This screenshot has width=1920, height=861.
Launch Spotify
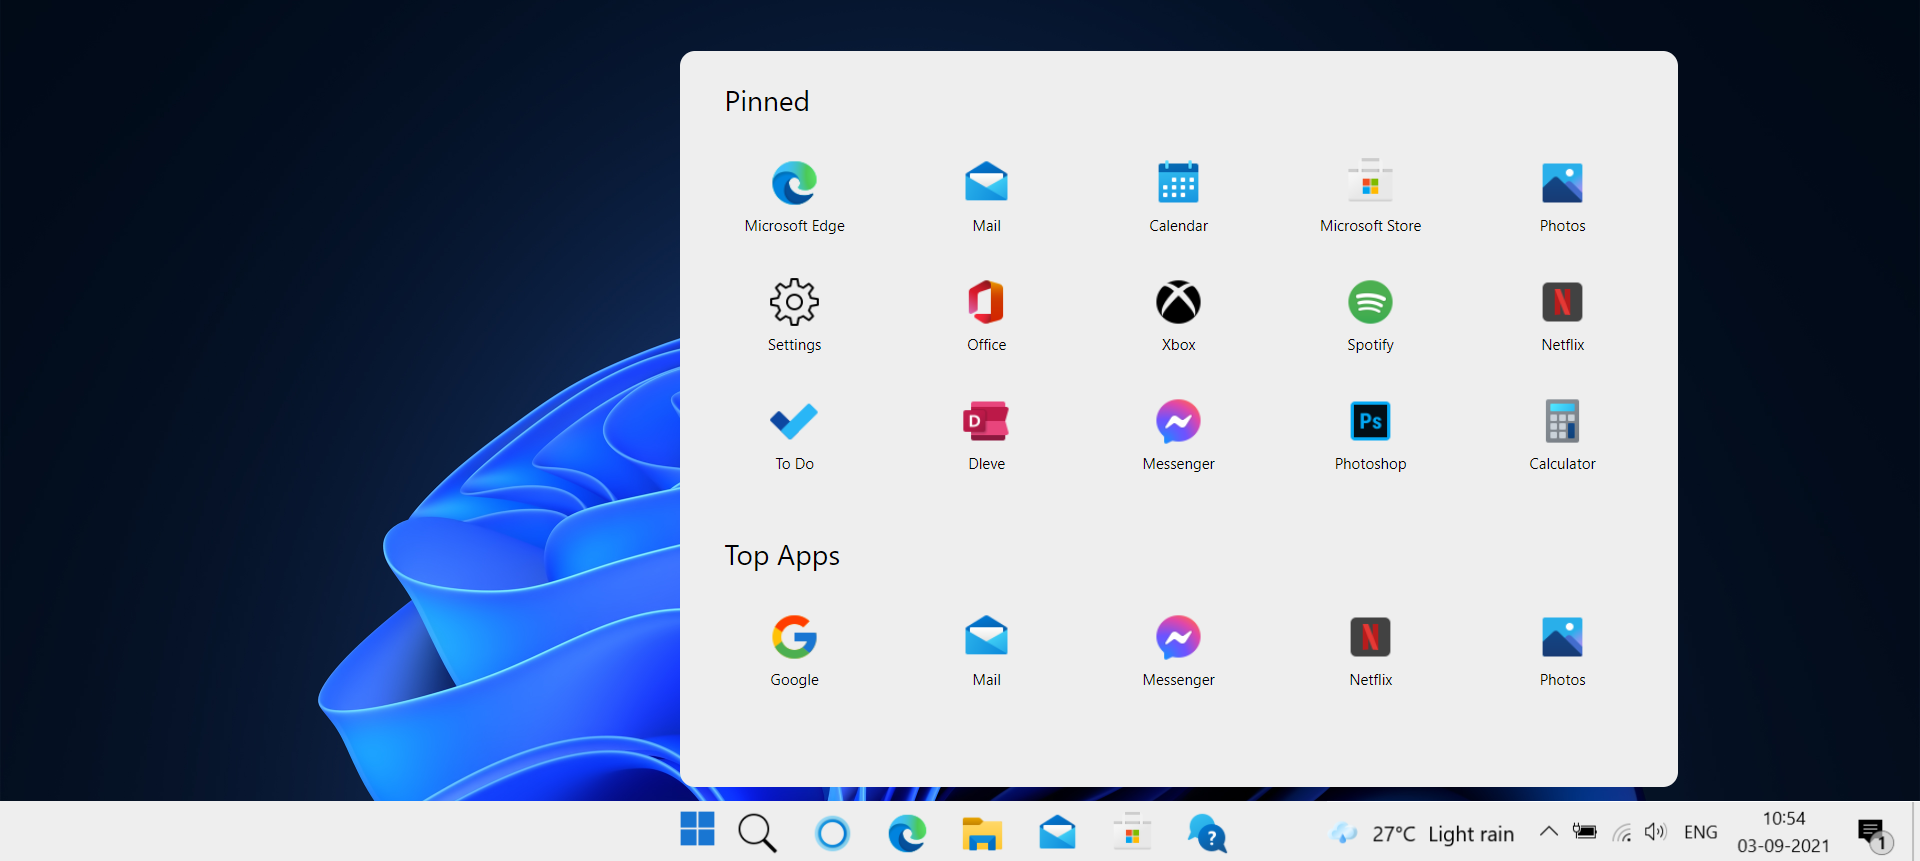pyautogui.click(x=1370, y=316)
